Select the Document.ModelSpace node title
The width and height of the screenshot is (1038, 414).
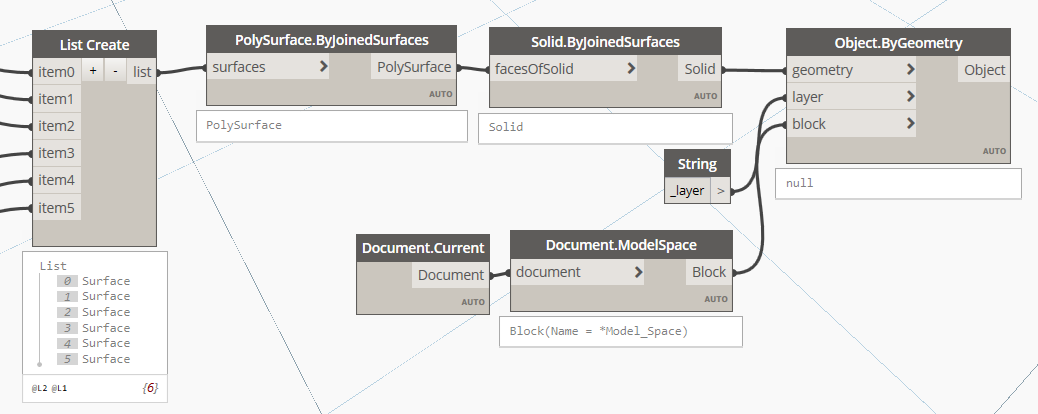(x=621, y=245)
